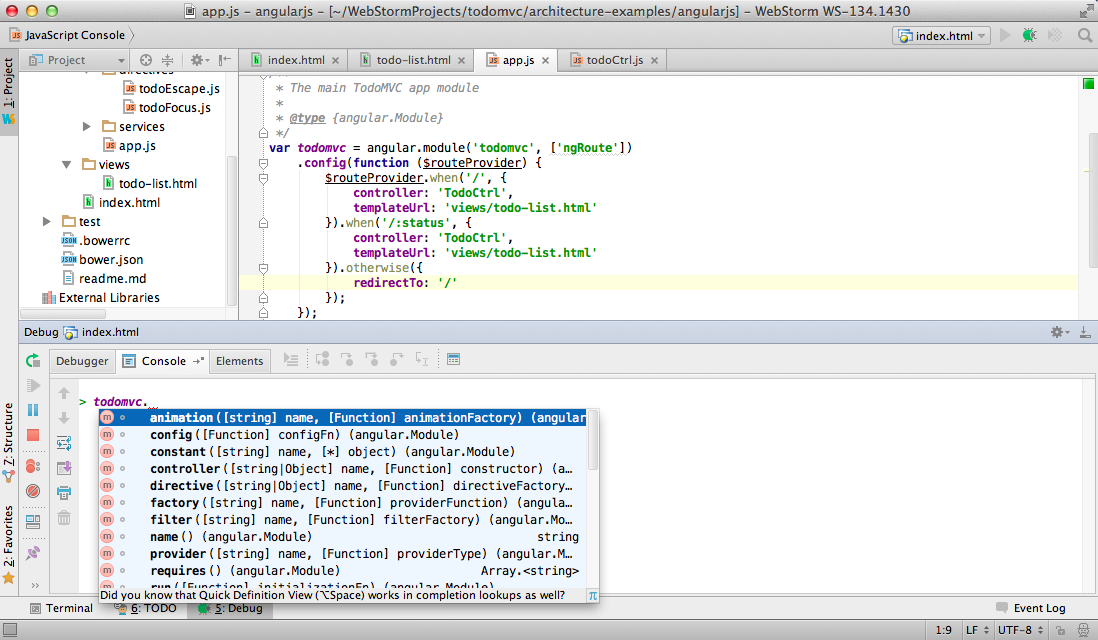Viewport: 1098px width, 640px height.
Task: Expand the test folder in Project tree
Action: coord(46,221)
